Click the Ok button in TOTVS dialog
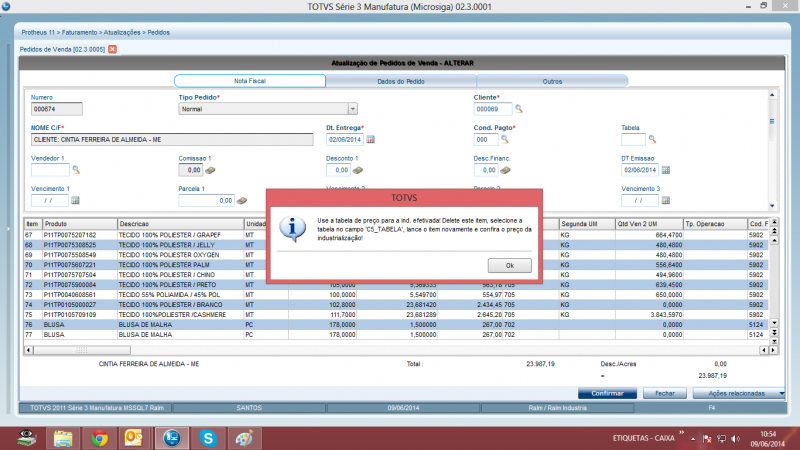Viewport: 800px width, 450px height. (x=509, y=265)
